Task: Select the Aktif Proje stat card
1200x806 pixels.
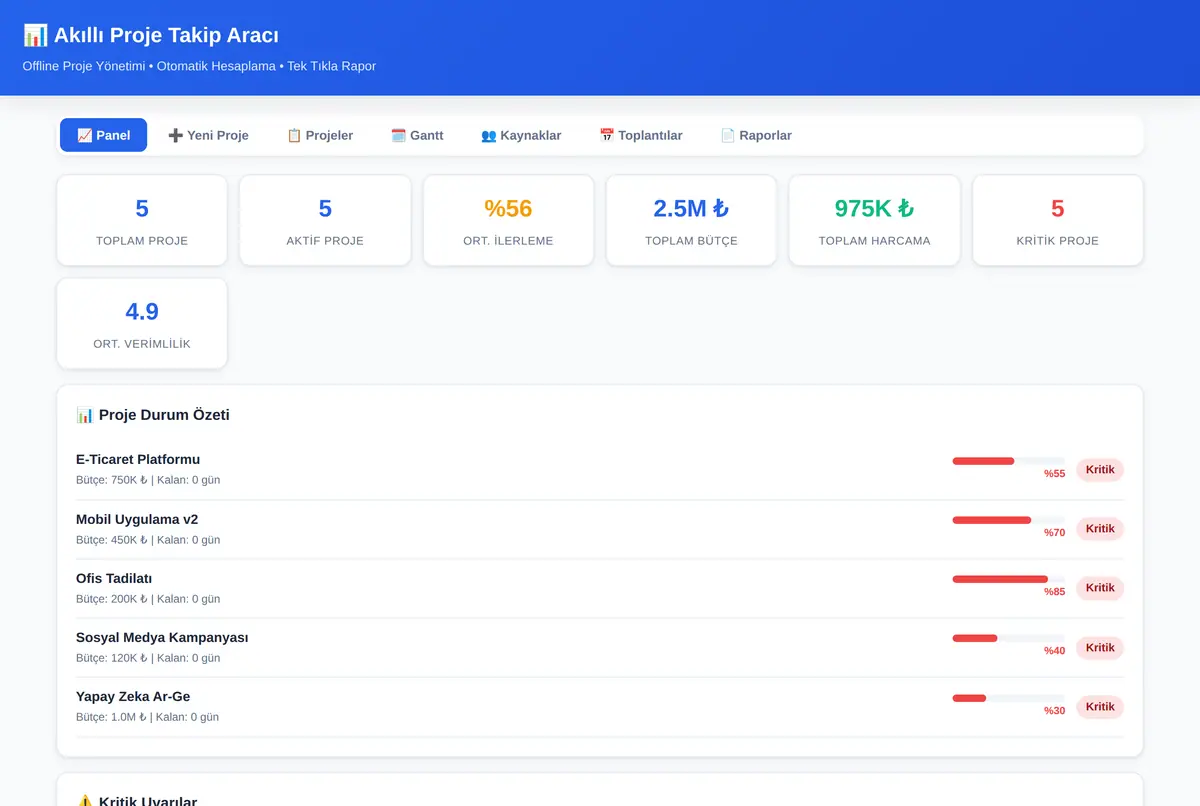Action: [x=325, y=221]
